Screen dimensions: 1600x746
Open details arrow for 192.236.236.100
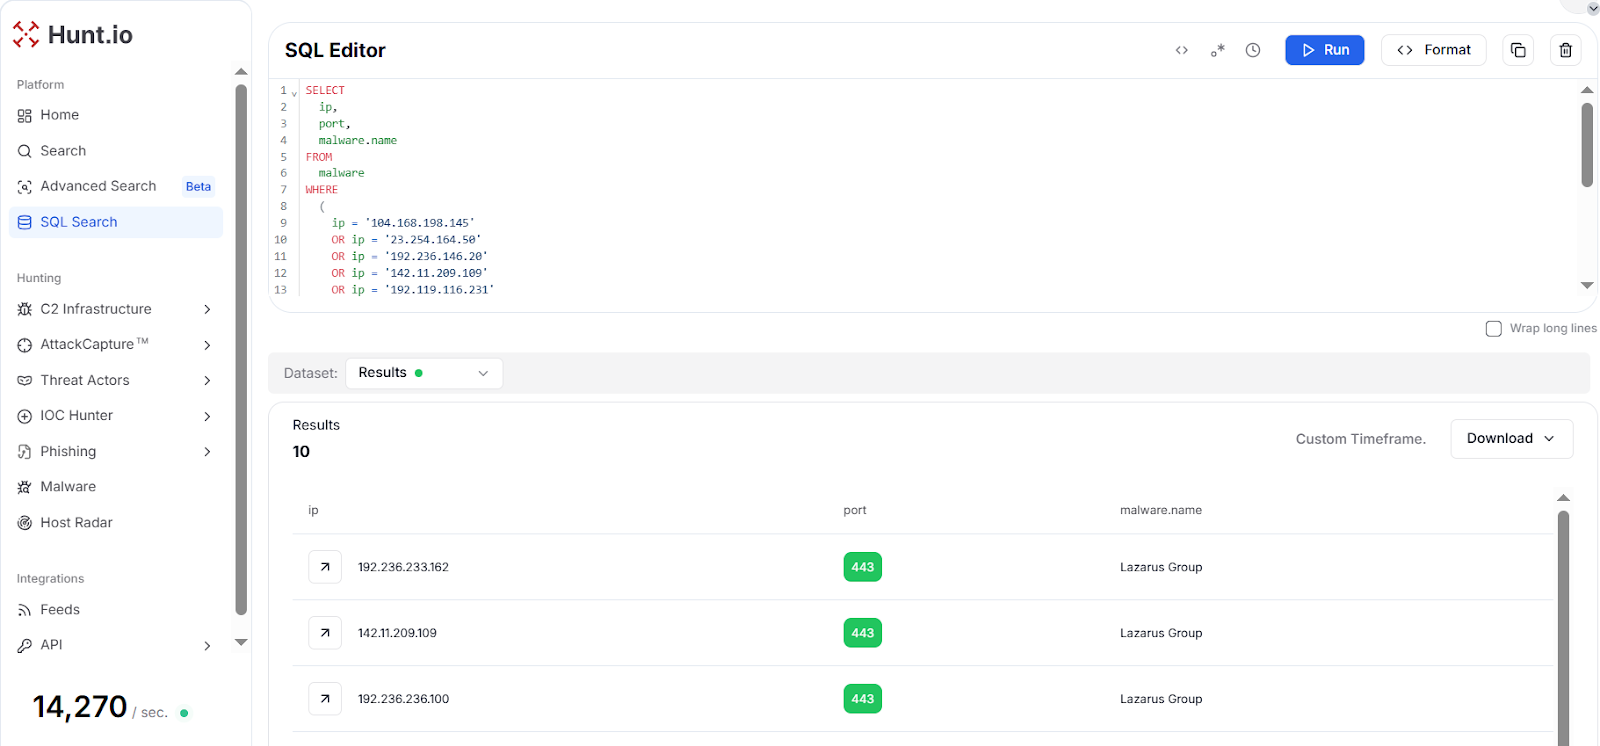(325, 699)
